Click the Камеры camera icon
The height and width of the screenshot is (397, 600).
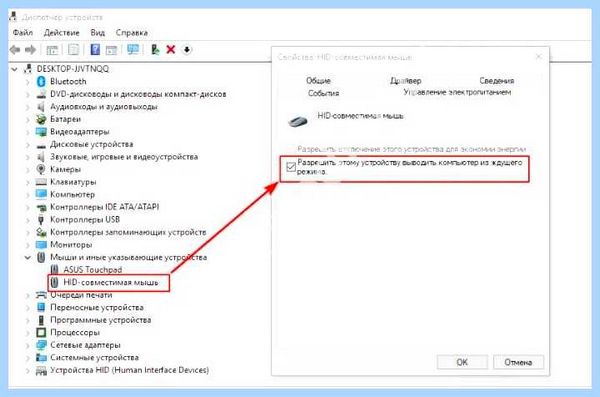point(41,169)
